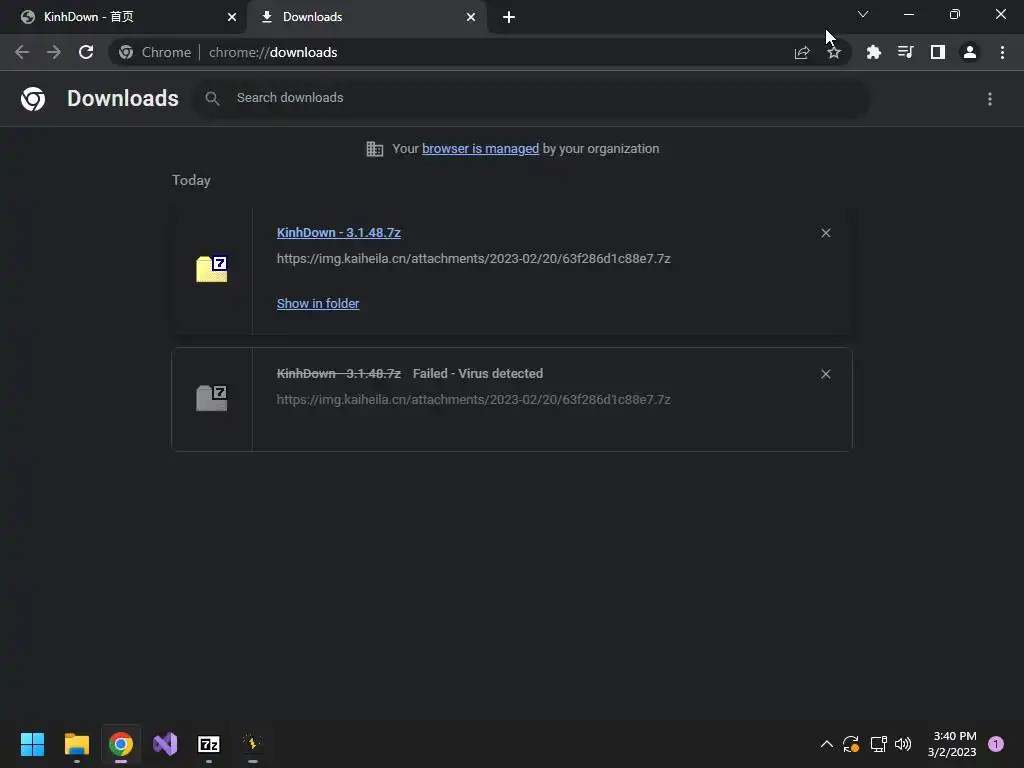
Task: Open a new tab
Action: (x=509, y=17)
